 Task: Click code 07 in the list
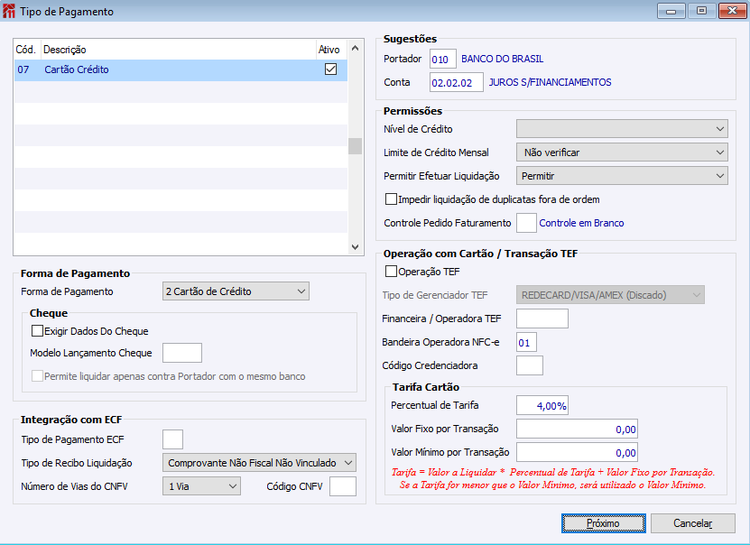(23, 70)
